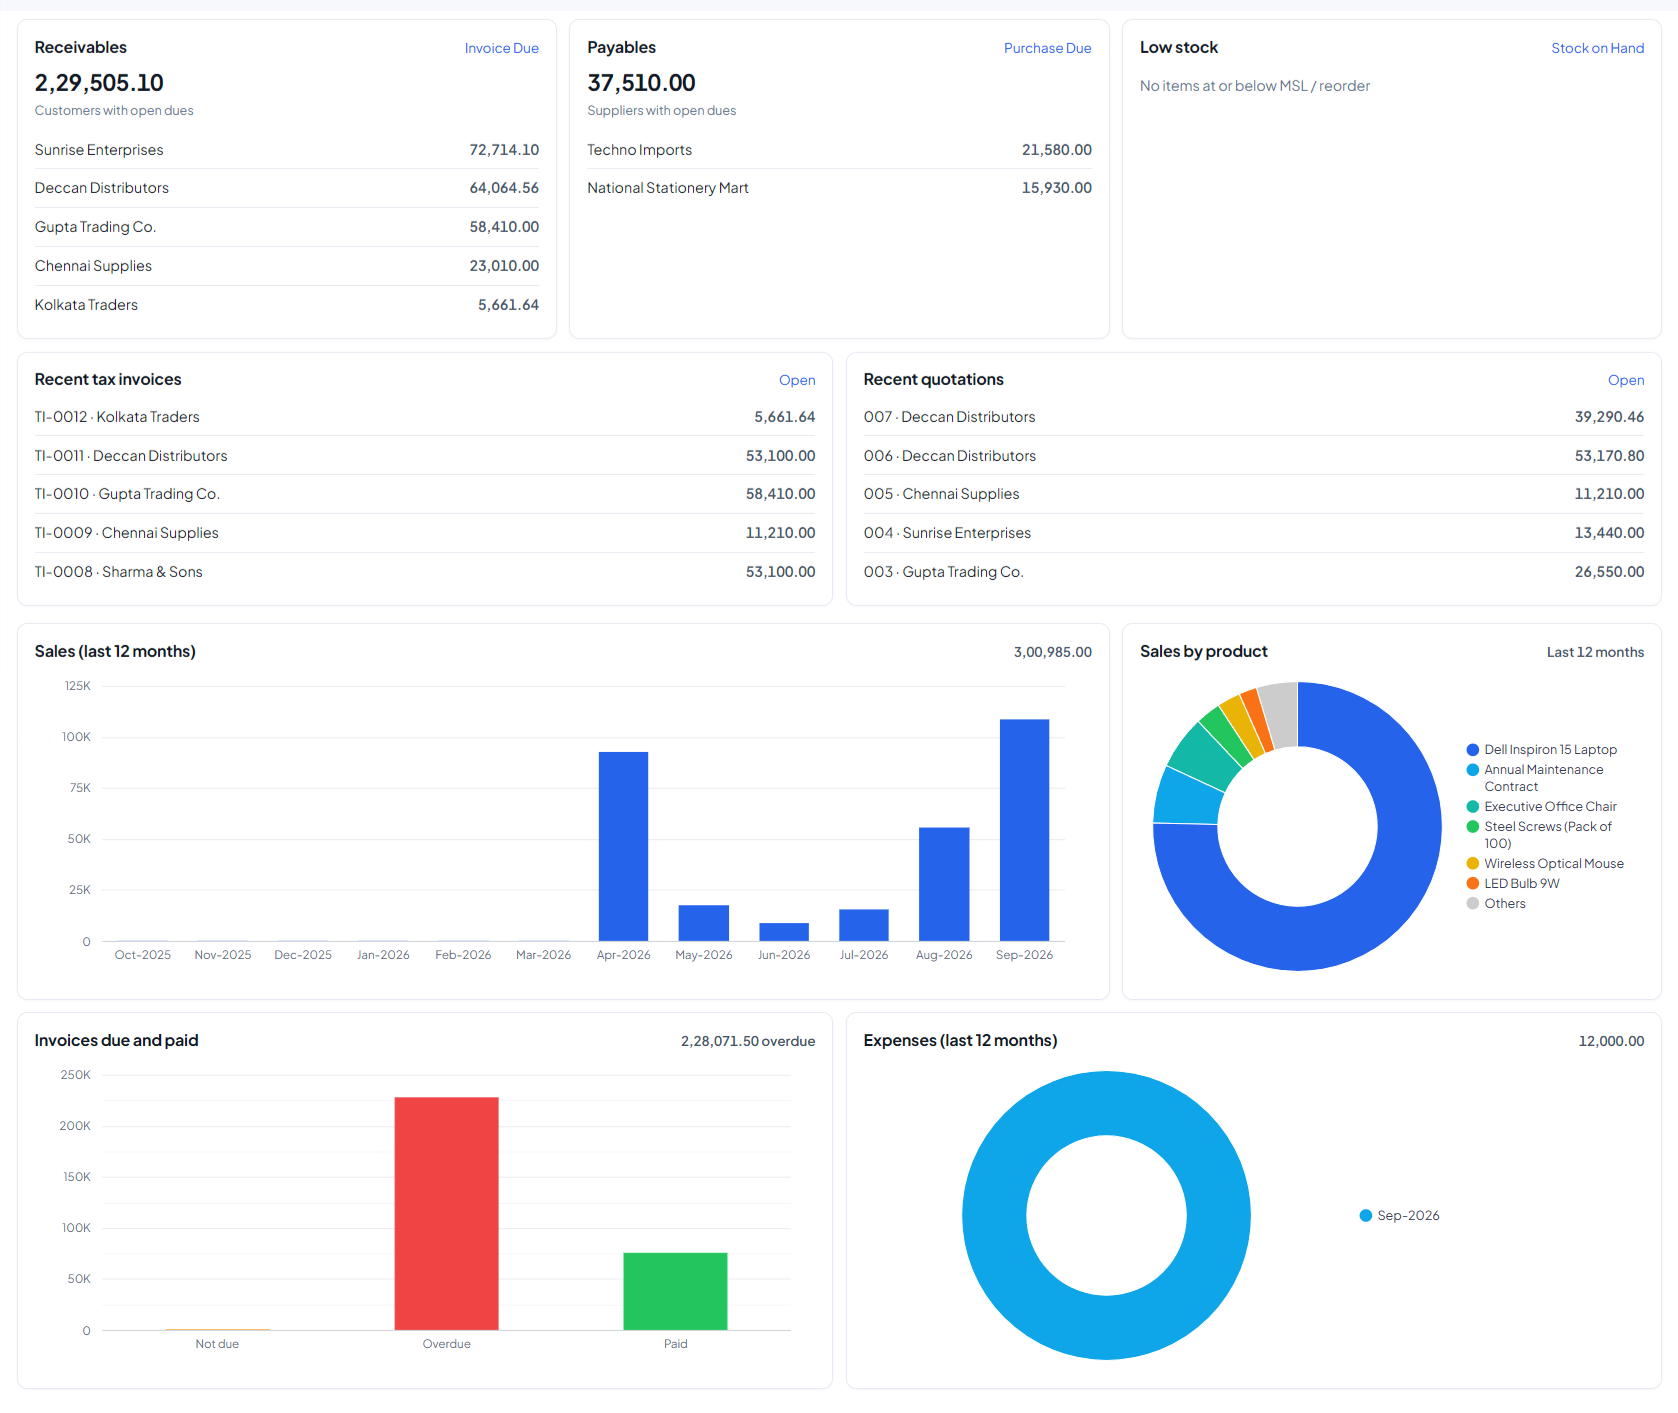Open quotation 006 Deccan Distributors
This screenshot has width=1678, height=1413.
pos(1254,456)
